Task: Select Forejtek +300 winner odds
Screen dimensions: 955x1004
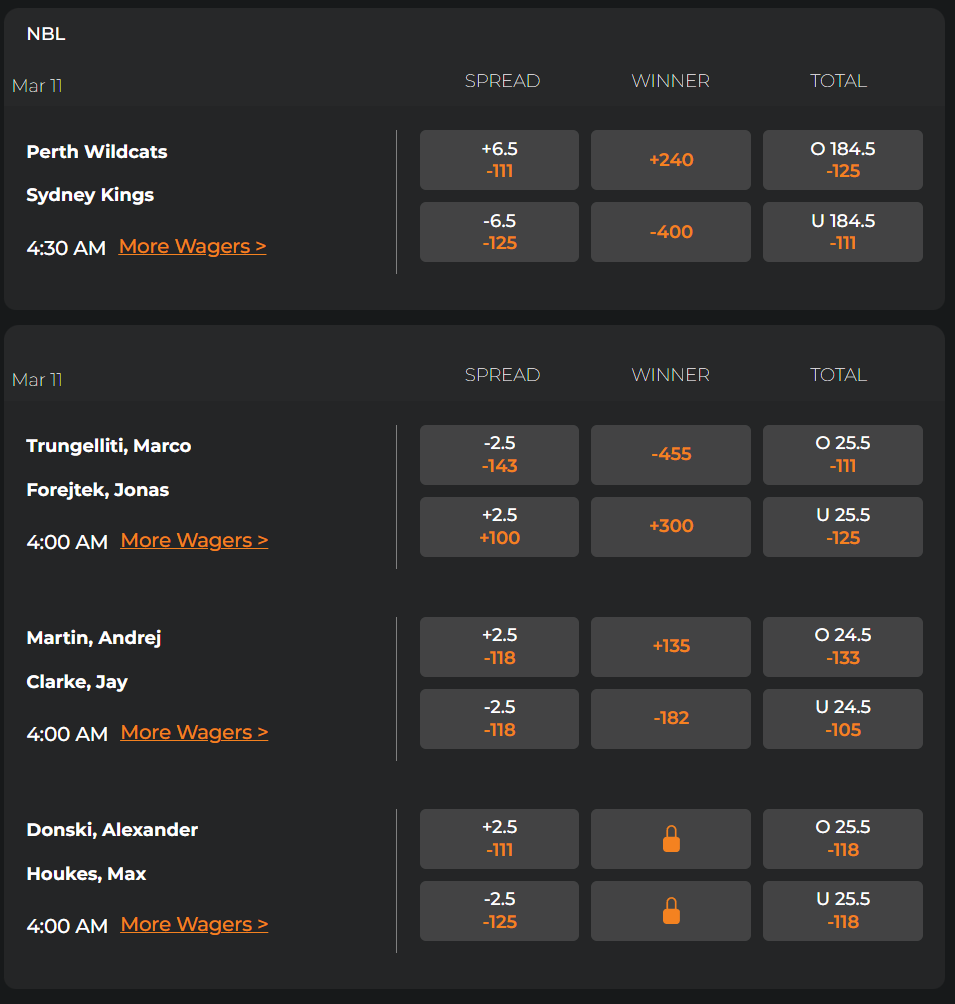Action: (670, 526)
